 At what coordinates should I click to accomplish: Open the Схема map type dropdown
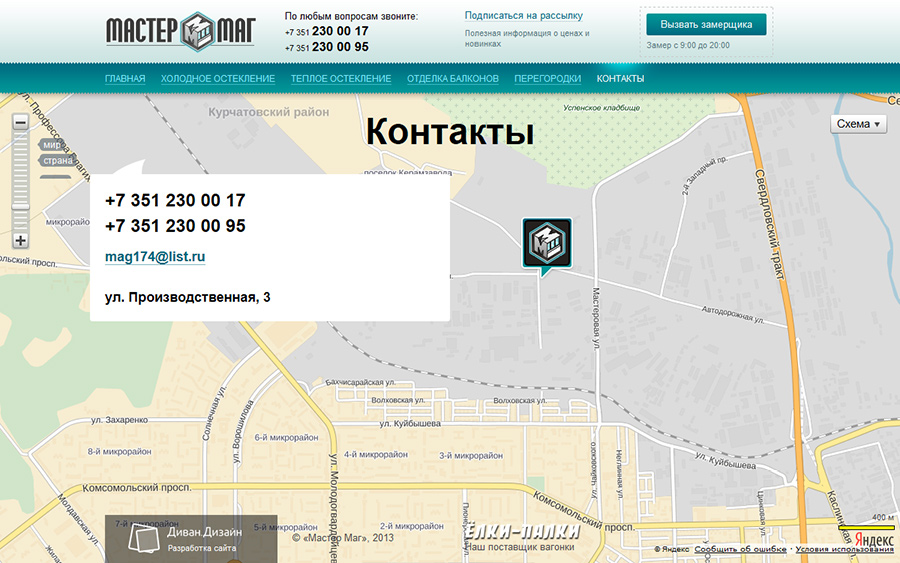[858, 124]
